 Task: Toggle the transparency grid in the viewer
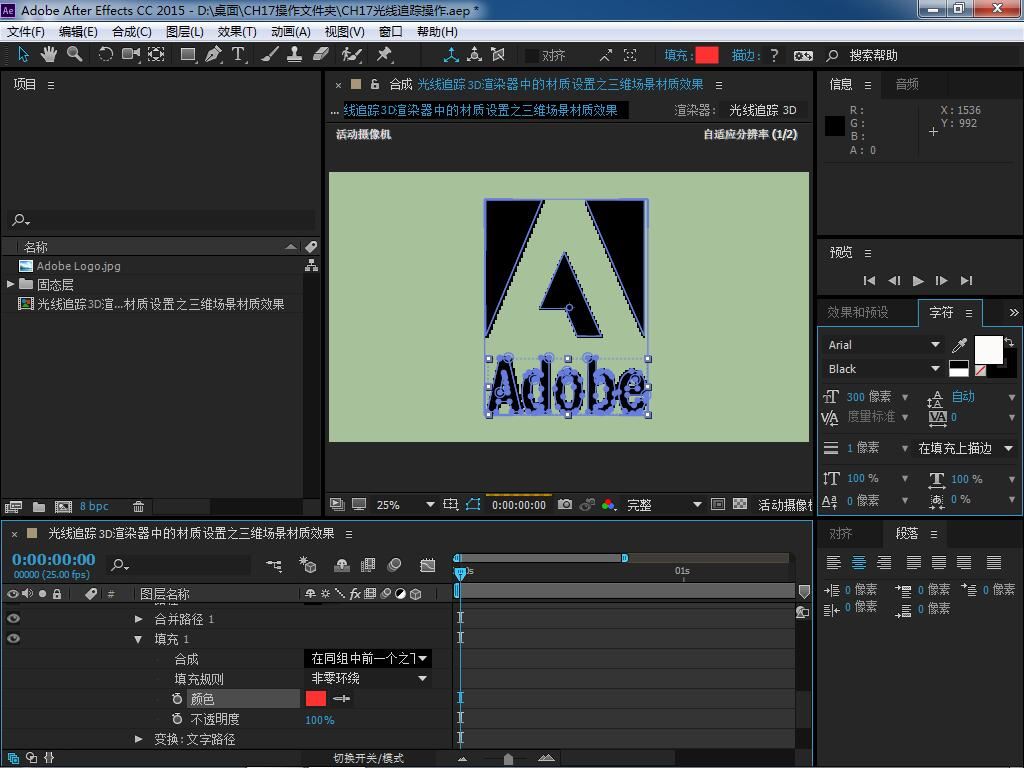[x=740, y=504]
